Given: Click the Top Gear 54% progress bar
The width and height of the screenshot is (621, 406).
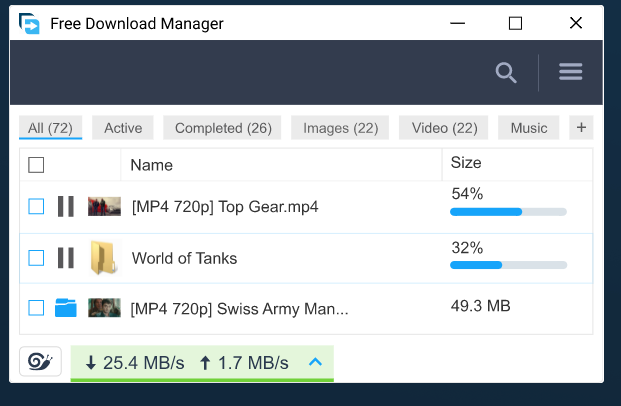Looking at the screenshot, I should (508, 212).
